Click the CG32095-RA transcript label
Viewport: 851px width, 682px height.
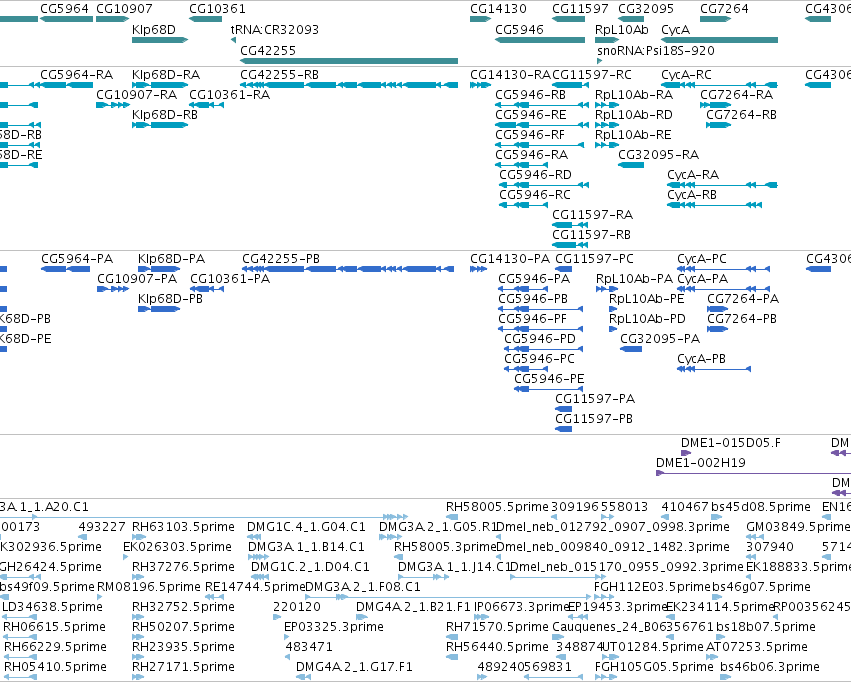(658, 155)
